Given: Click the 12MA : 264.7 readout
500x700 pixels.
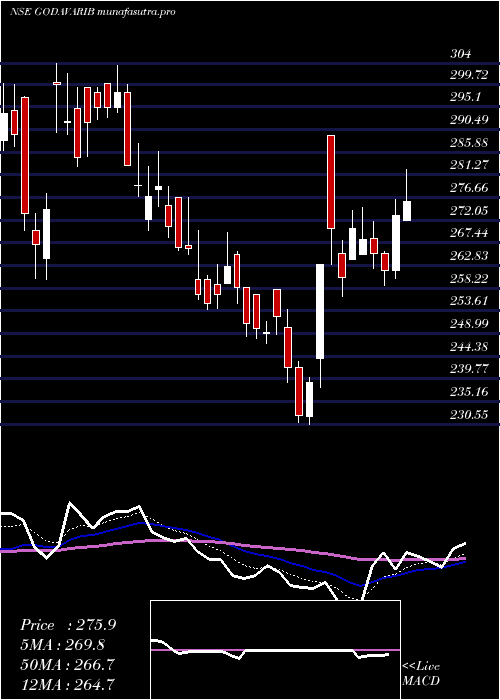Looking at the screenshot, I should tap(68, 684).
